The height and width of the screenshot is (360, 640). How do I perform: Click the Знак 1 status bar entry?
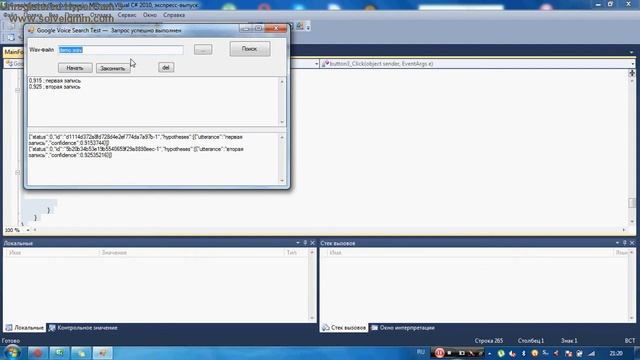569,340
